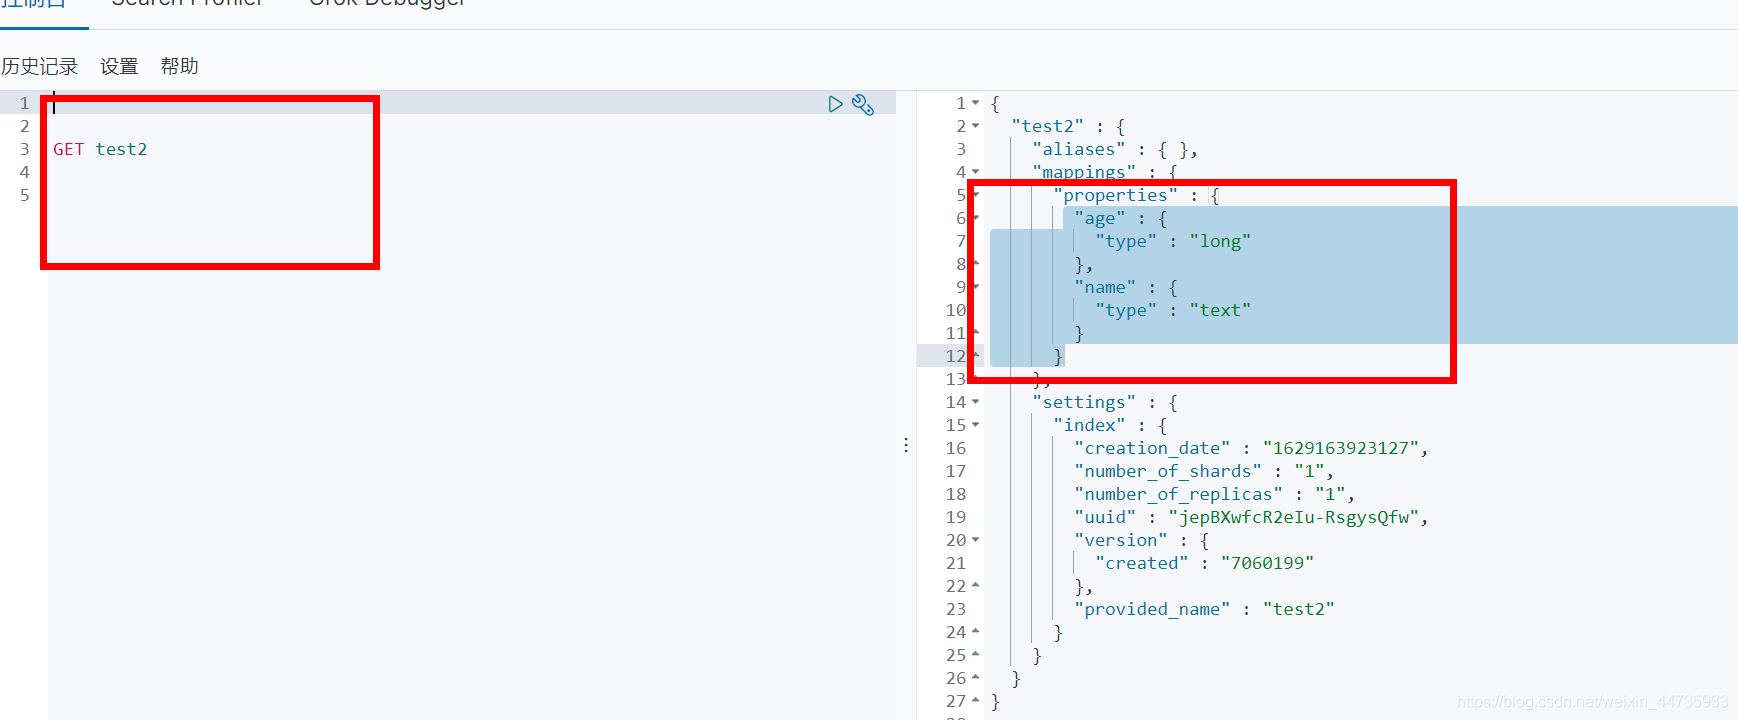Screen dimensions: 1738x720
Task: Switch to Search Profiler tab
Action: click(x=187, y=3)
